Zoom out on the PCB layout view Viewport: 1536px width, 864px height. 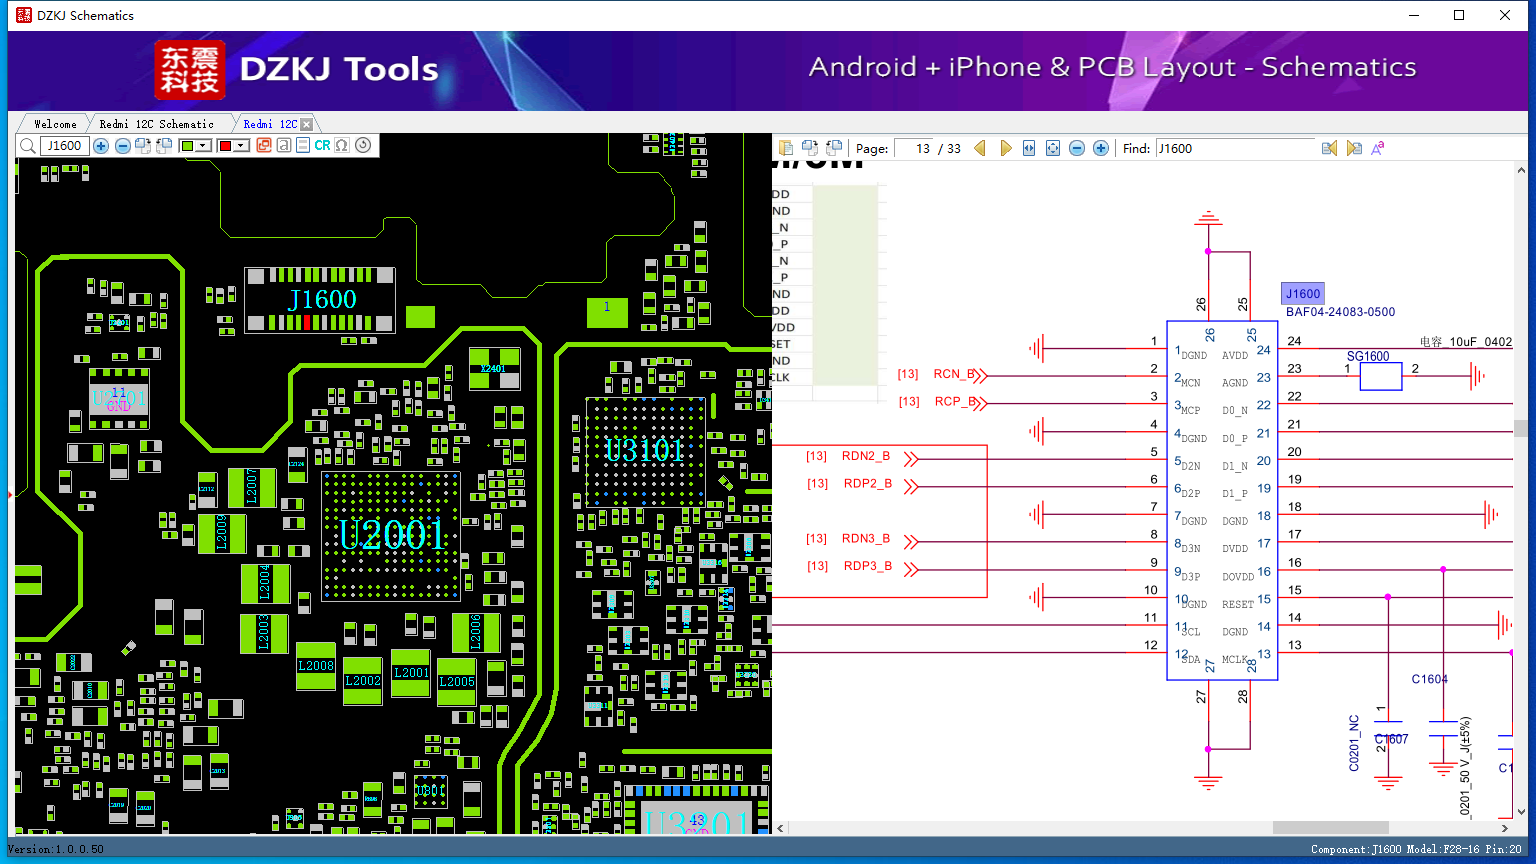click(122, 146)
